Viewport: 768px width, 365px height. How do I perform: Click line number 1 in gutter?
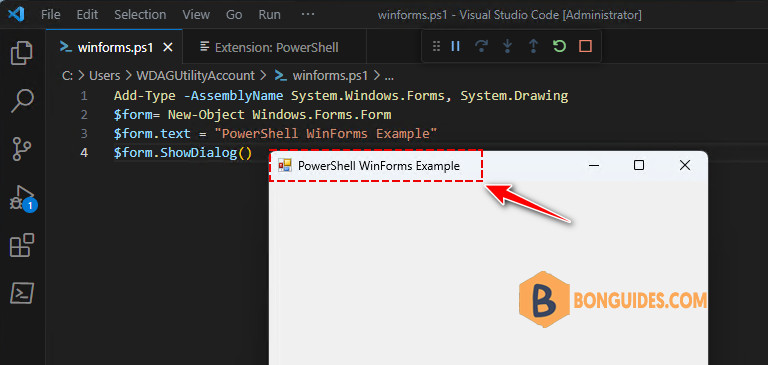point(84,96)
